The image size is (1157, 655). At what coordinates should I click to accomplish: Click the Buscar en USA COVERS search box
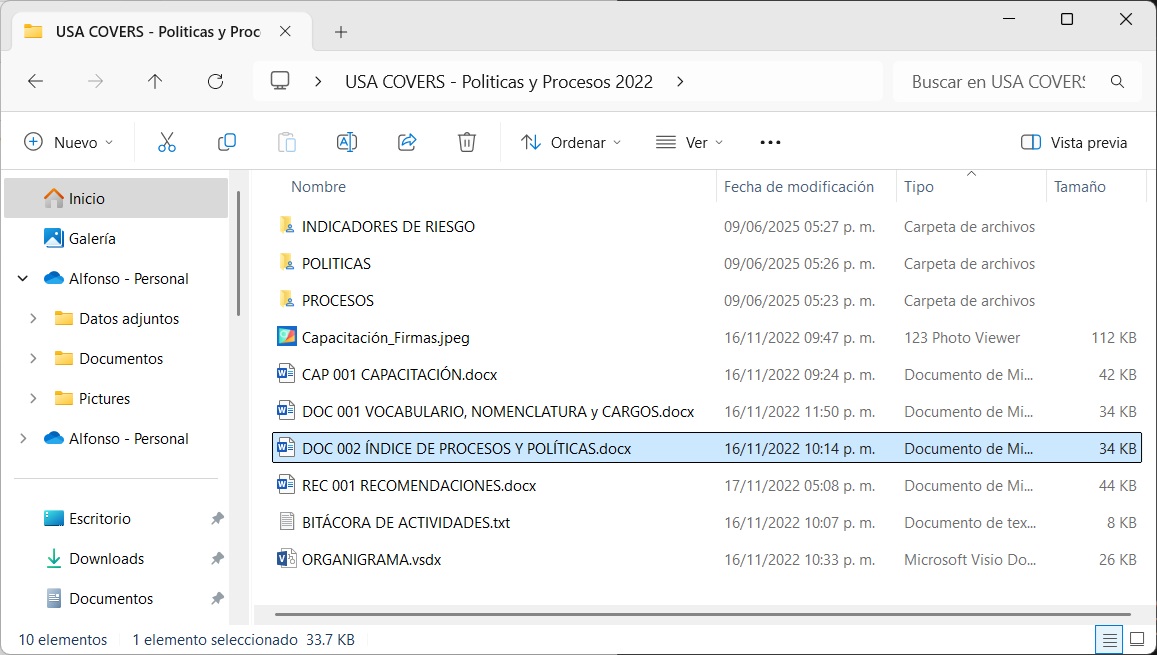(998, 82)
